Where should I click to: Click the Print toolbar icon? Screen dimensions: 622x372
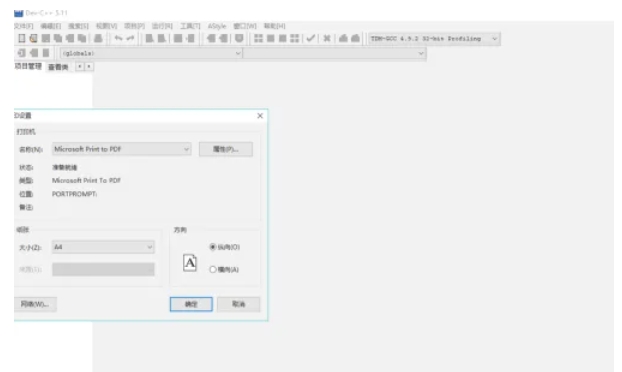98,38
